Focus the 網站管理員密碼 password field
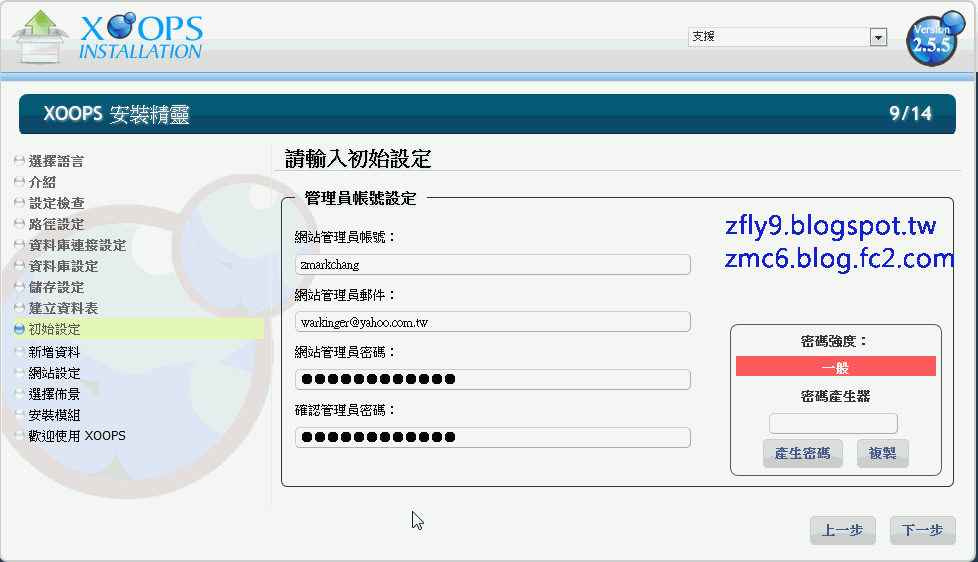The image size is (978, 562). (x=493, y=379)
